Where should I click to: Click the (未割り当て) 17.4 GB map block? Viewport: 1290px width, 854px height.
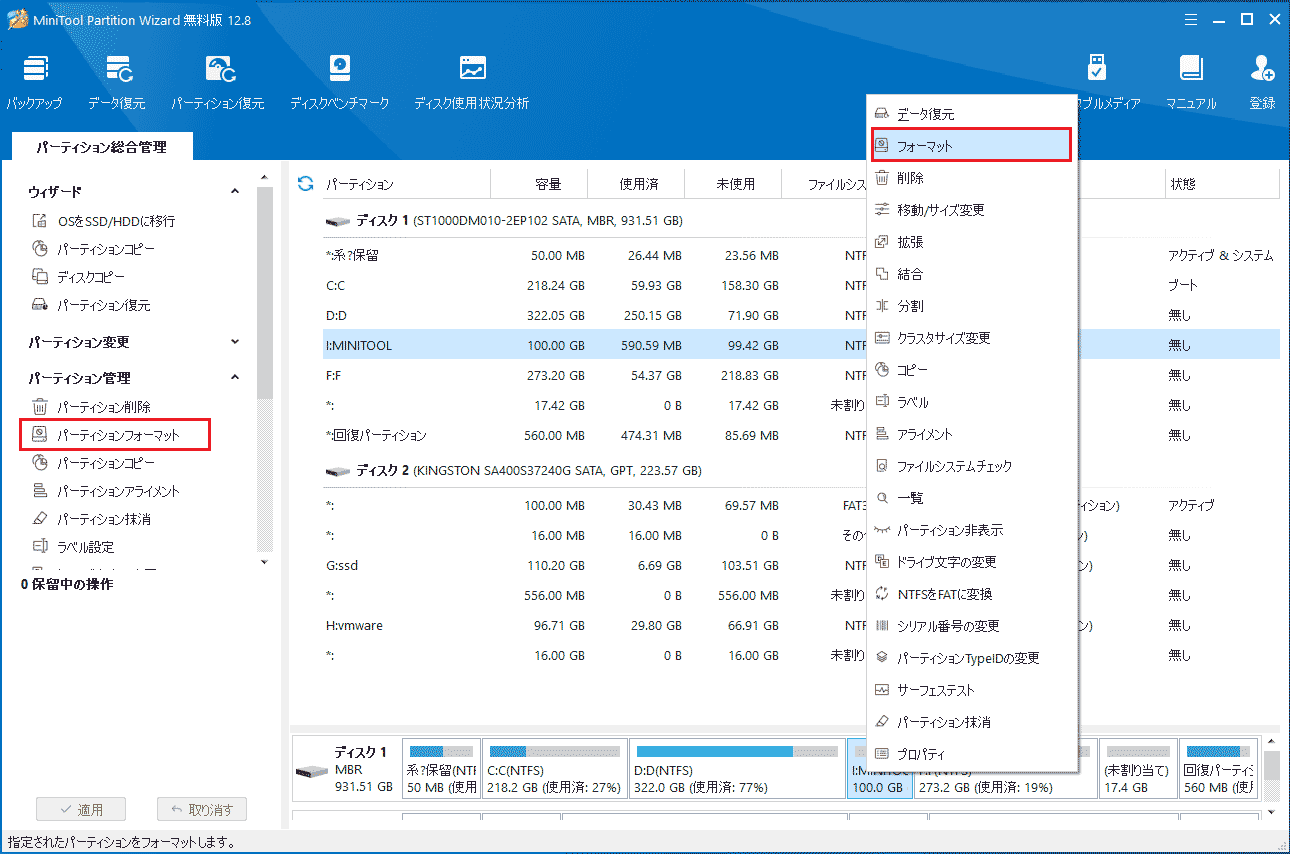[1136, 768]
